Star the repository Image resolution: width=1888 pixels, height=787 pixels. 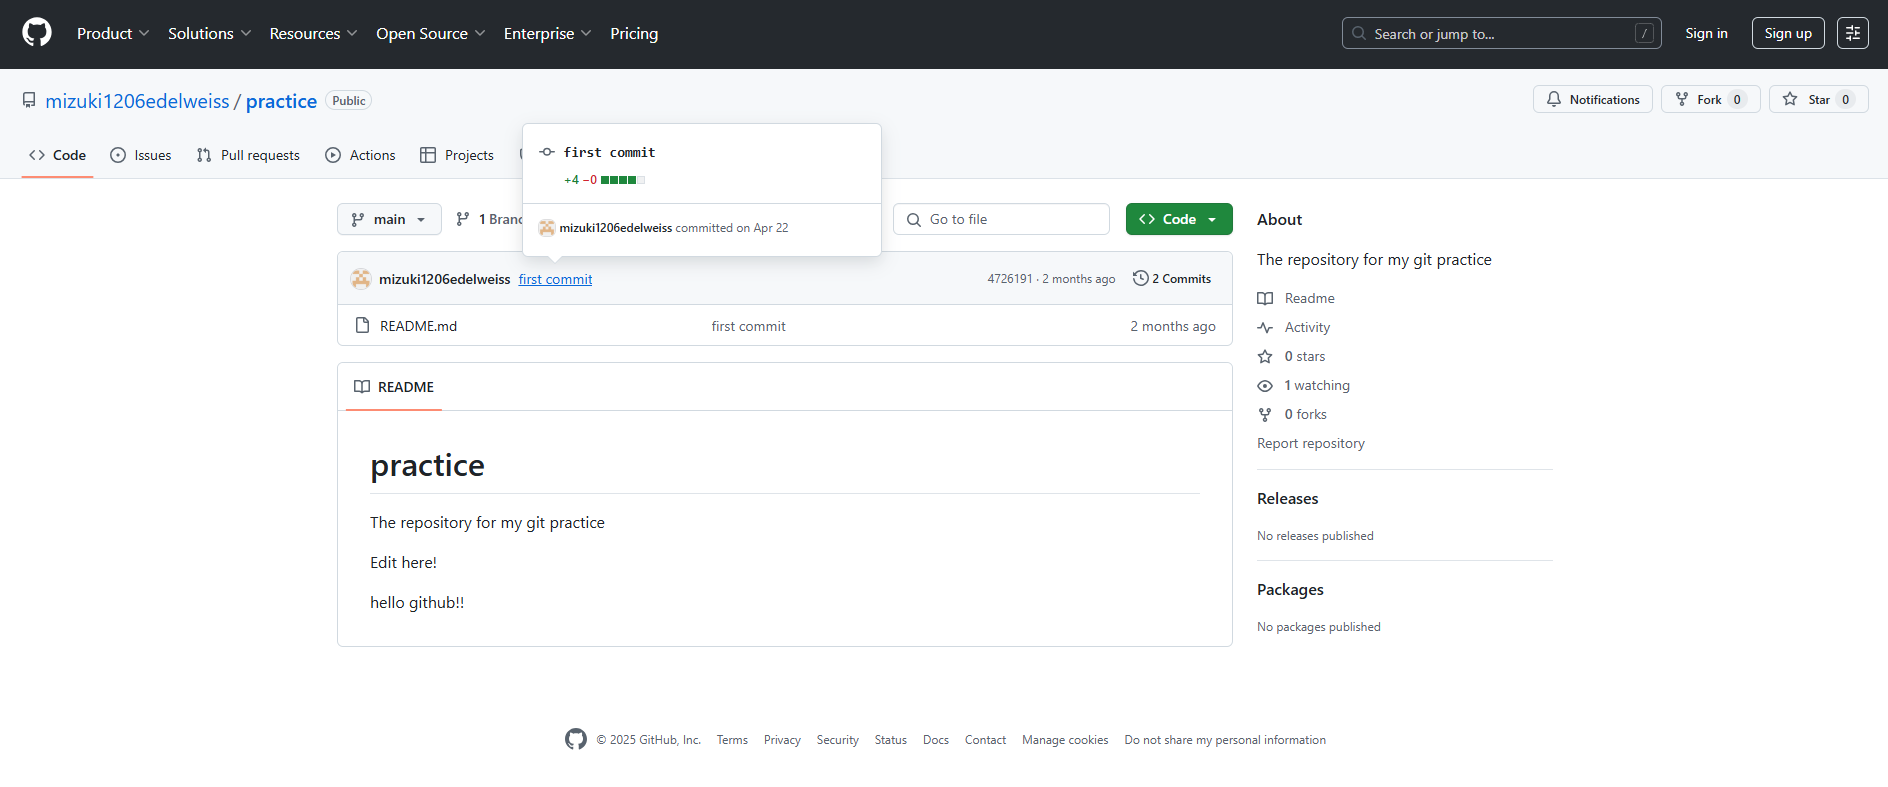coord(1818,99)
